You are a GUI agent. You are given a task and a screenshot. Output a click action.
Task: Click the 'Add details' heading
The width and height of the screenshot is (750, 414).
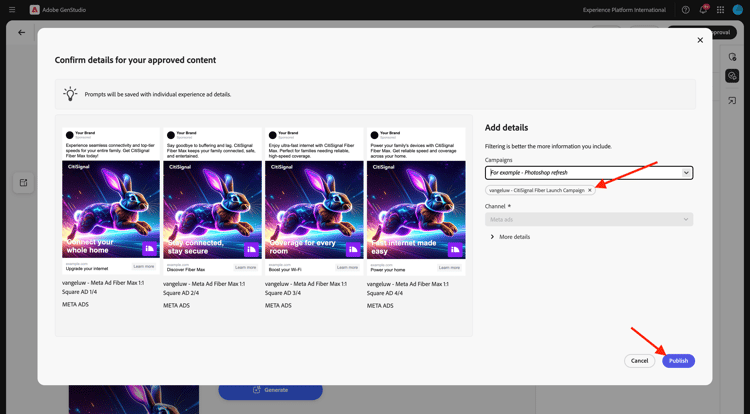pos(507,128)
